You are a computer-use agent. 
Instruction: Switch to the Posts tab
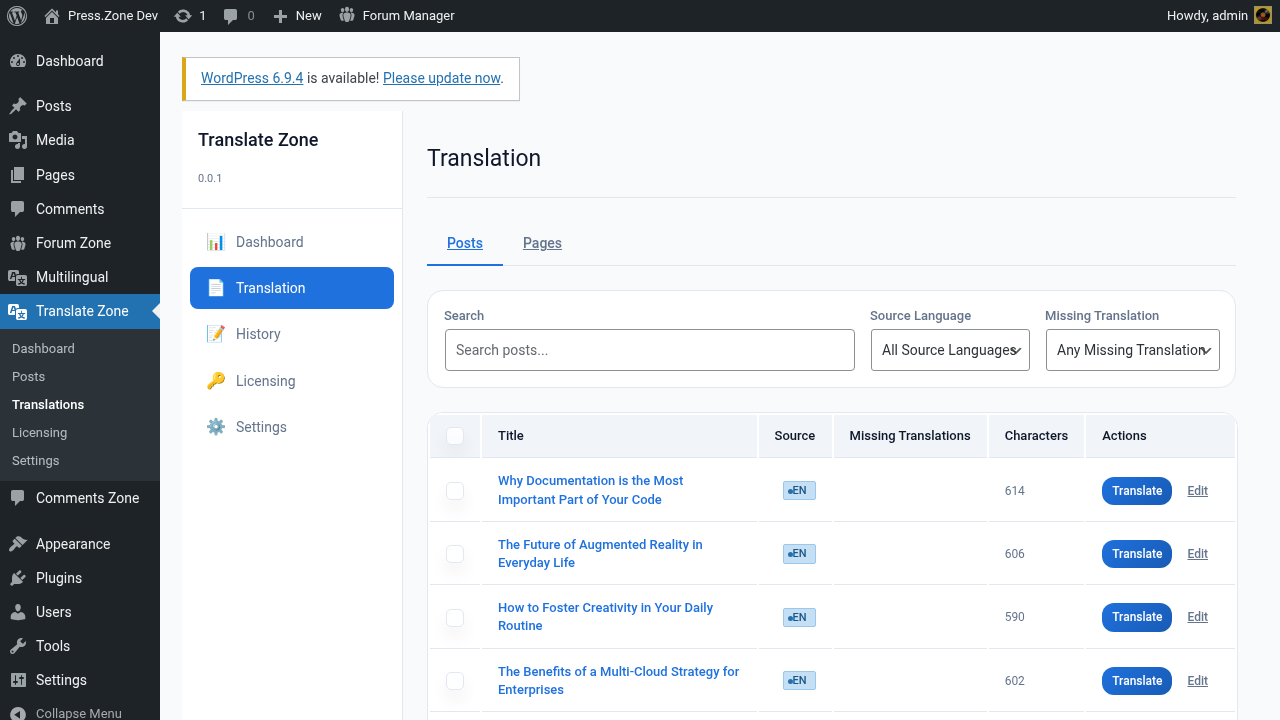465,243
